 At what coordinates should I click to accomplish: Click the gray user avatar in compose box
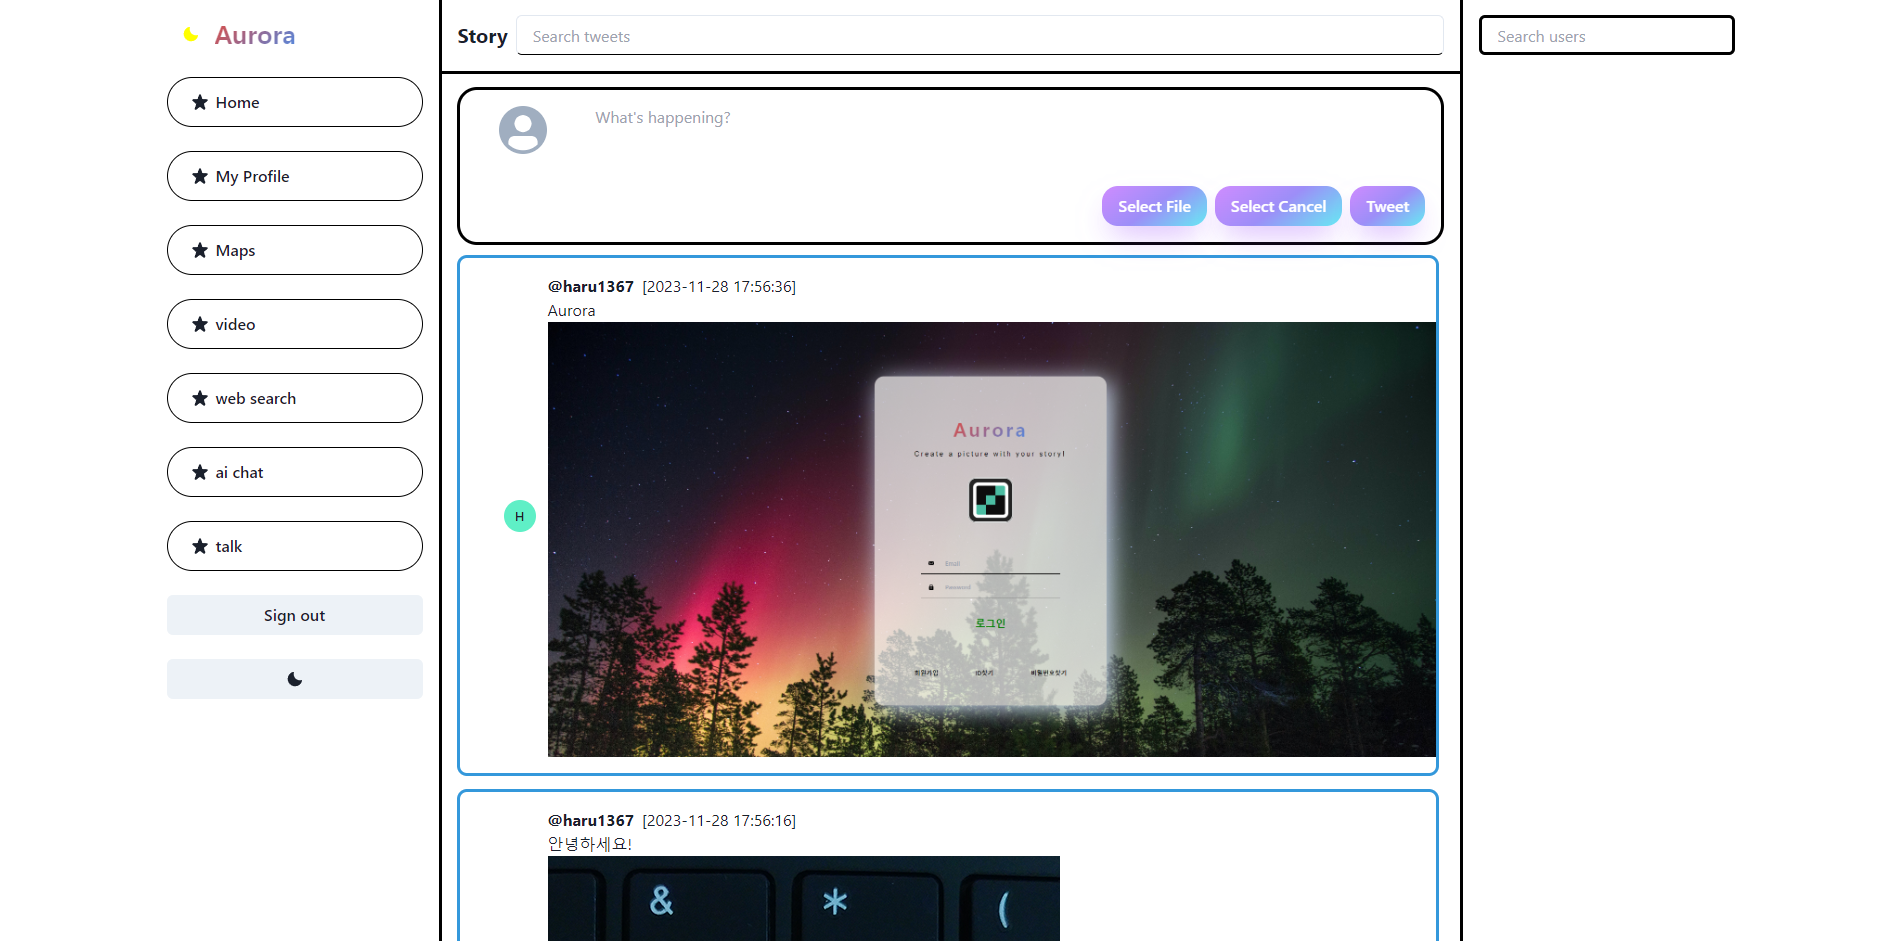523,130
